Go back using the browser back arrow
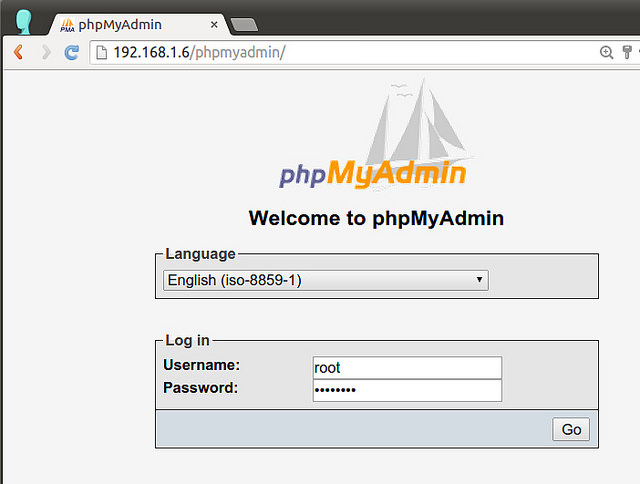Viewport: 640px width, 484px height. pos(18,52)
